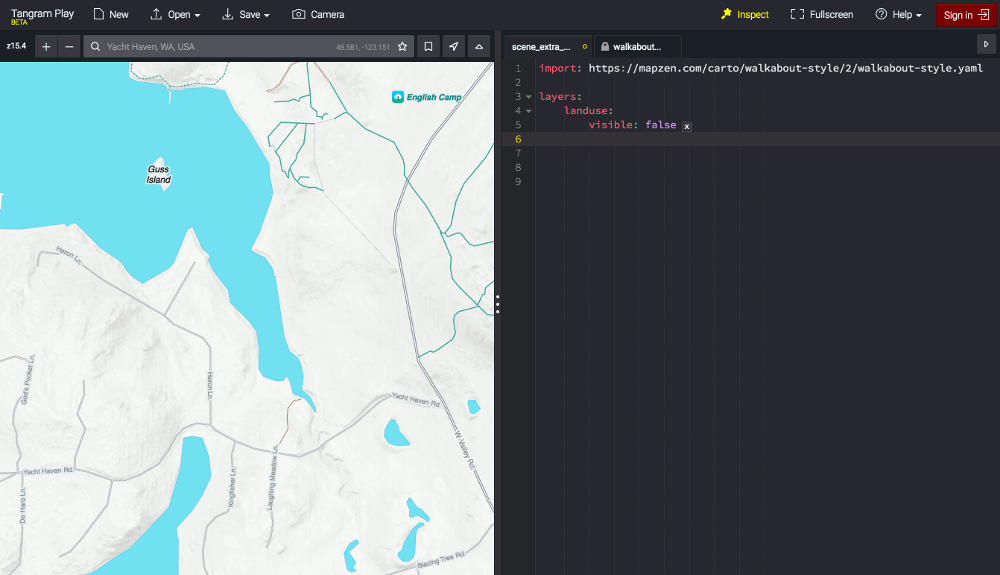Click the Camera screenshot button
Screen dimensions: 1000x575
[x=318, y=14]
